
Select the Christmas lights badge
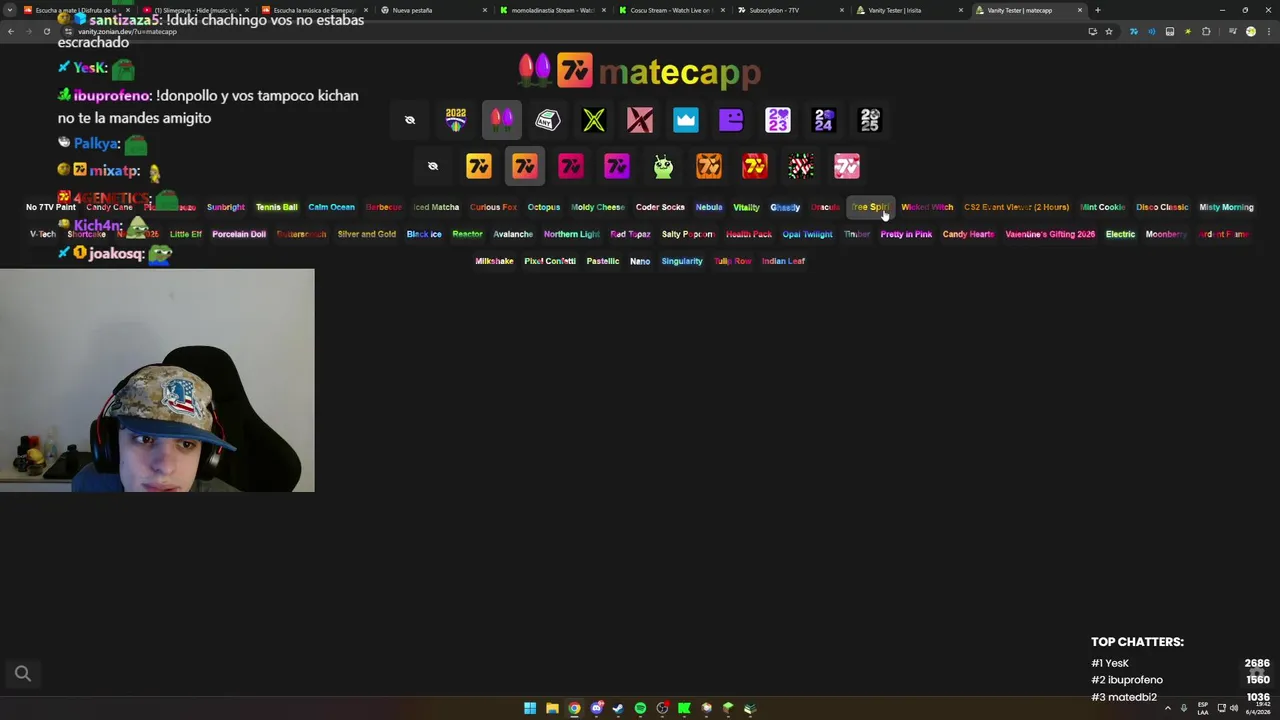click(x=502, y=120)
